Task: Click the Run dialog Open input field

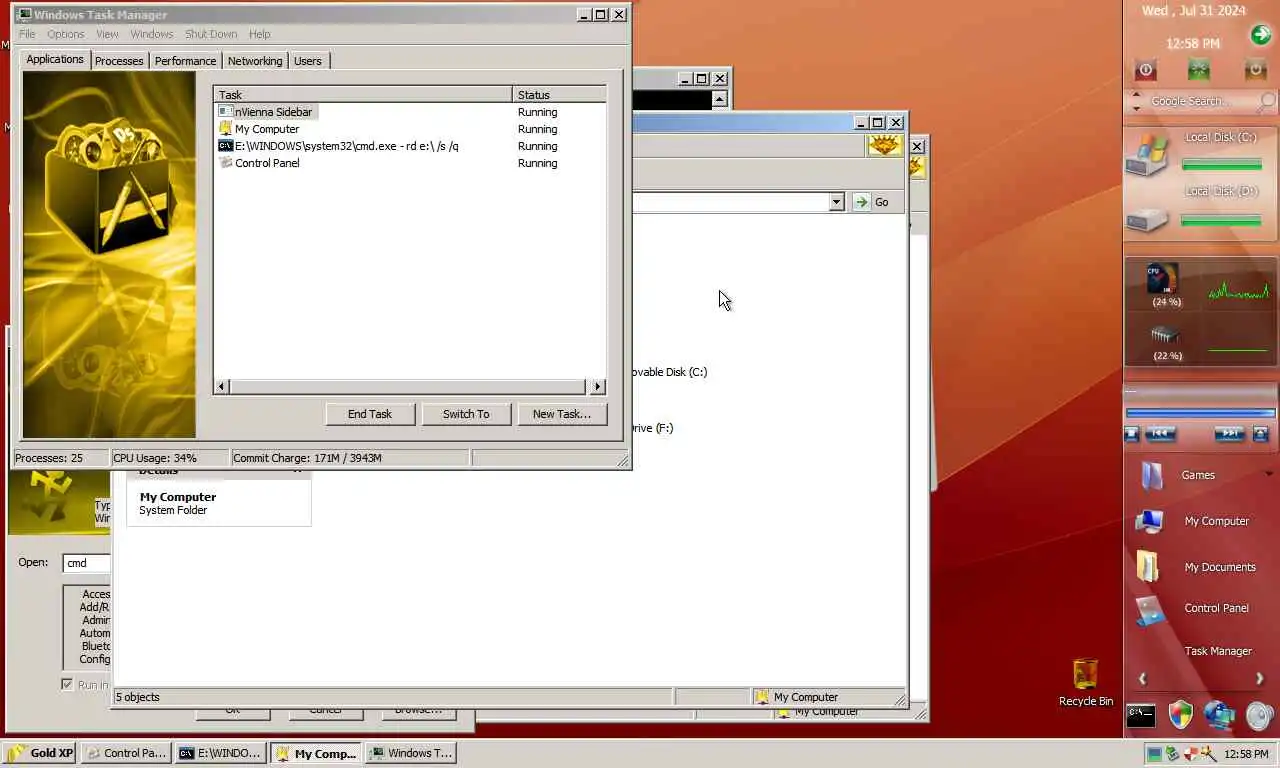Action: [x=87, y=563]
